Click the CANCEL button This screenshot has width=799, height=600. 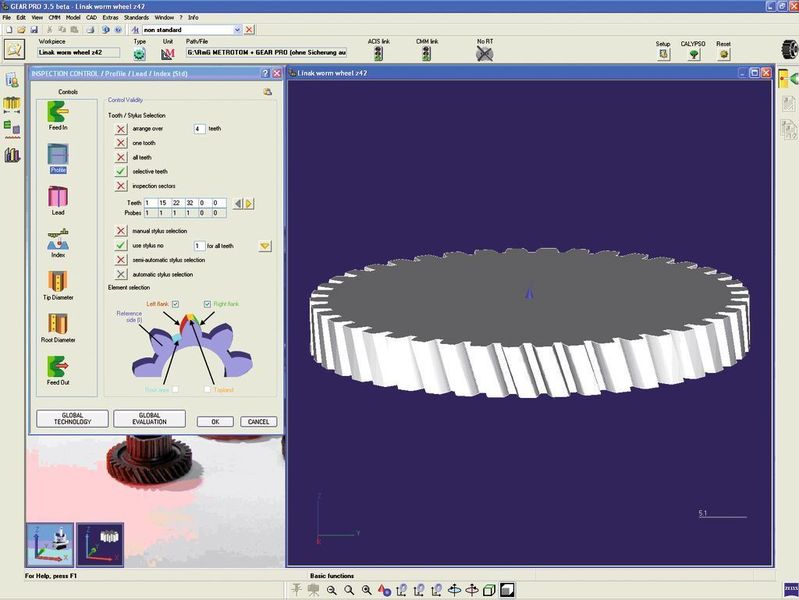258,422
